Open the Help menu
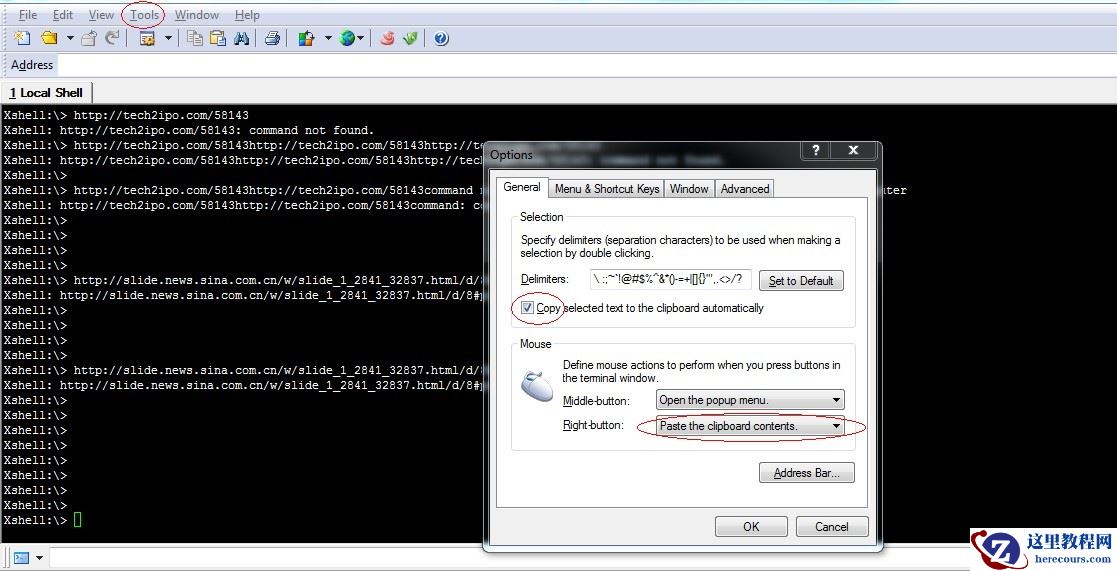The height and width of the screenshot is (571, 1117). 247,15
